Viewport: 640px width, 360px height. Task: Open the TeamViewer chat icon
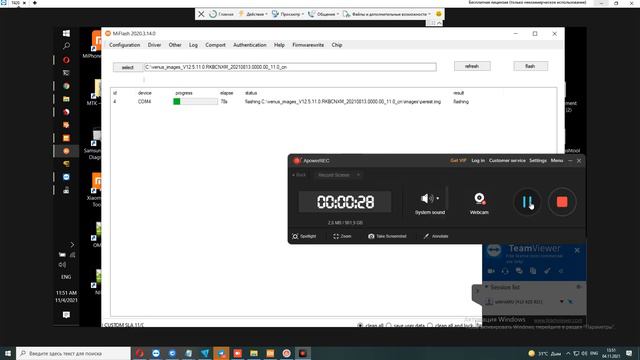pyautogui.click(x=519, y=271)
